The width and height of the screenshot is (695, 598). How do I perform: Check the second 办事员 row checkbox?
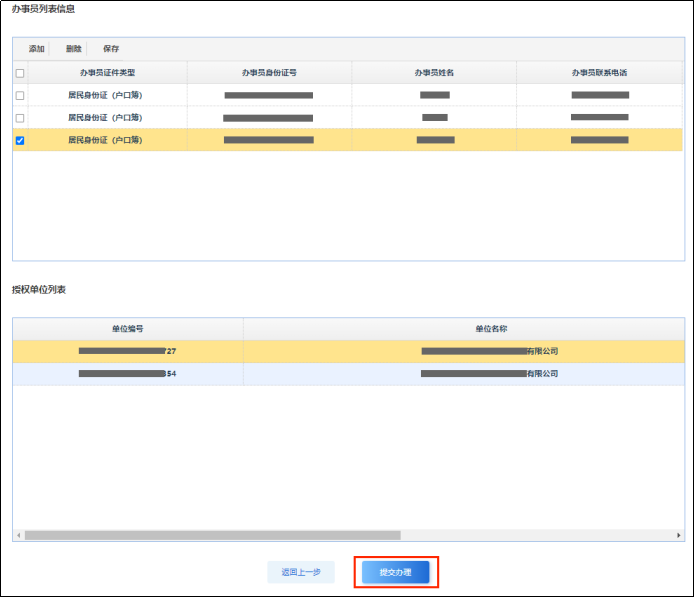20,118
